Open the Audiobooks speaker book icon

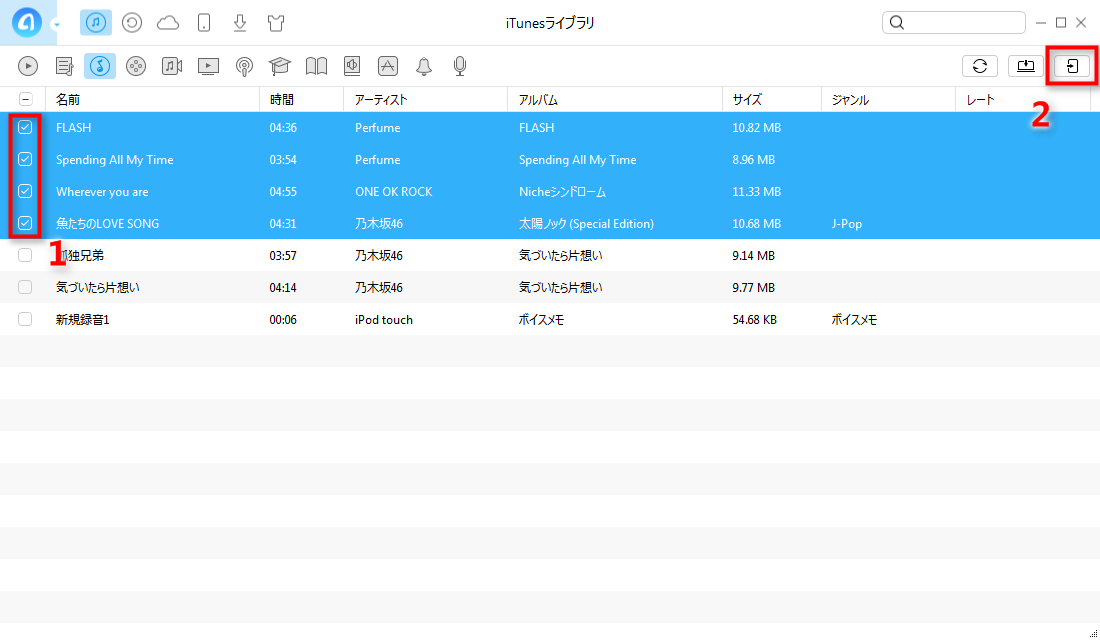point(352,66)
